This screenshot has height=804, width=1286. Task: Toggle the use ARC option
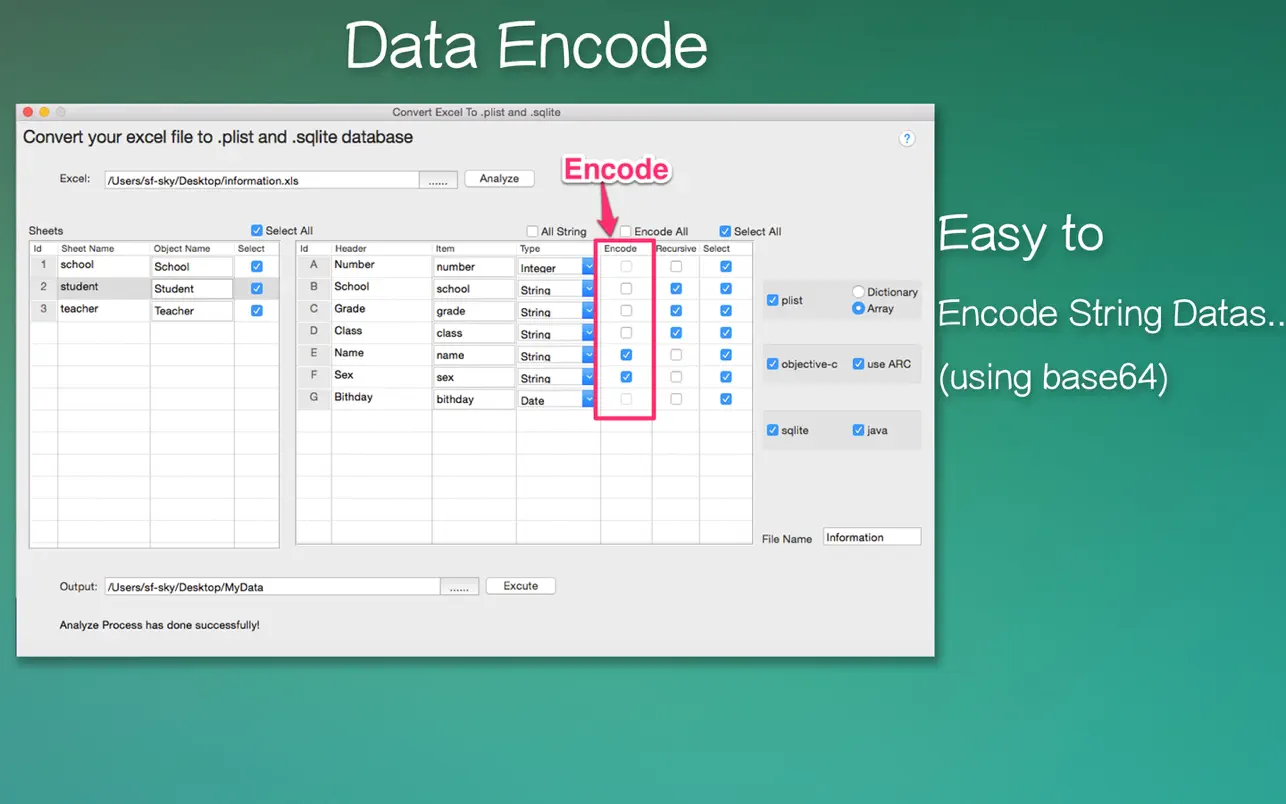857,364
